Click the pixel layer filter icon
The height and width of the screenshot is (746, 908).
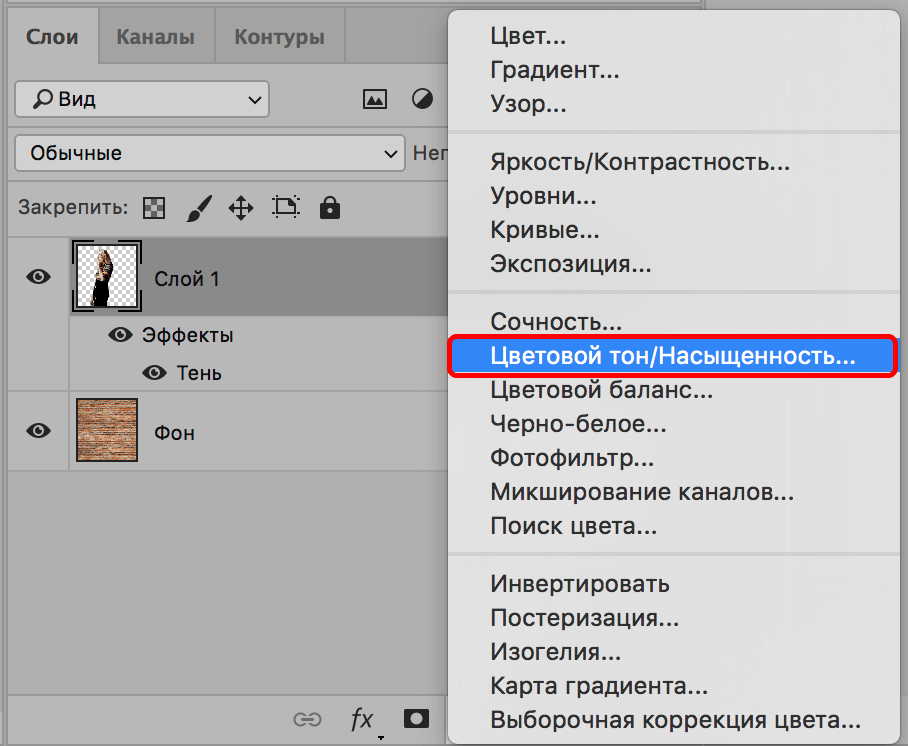tap(375, 99)
